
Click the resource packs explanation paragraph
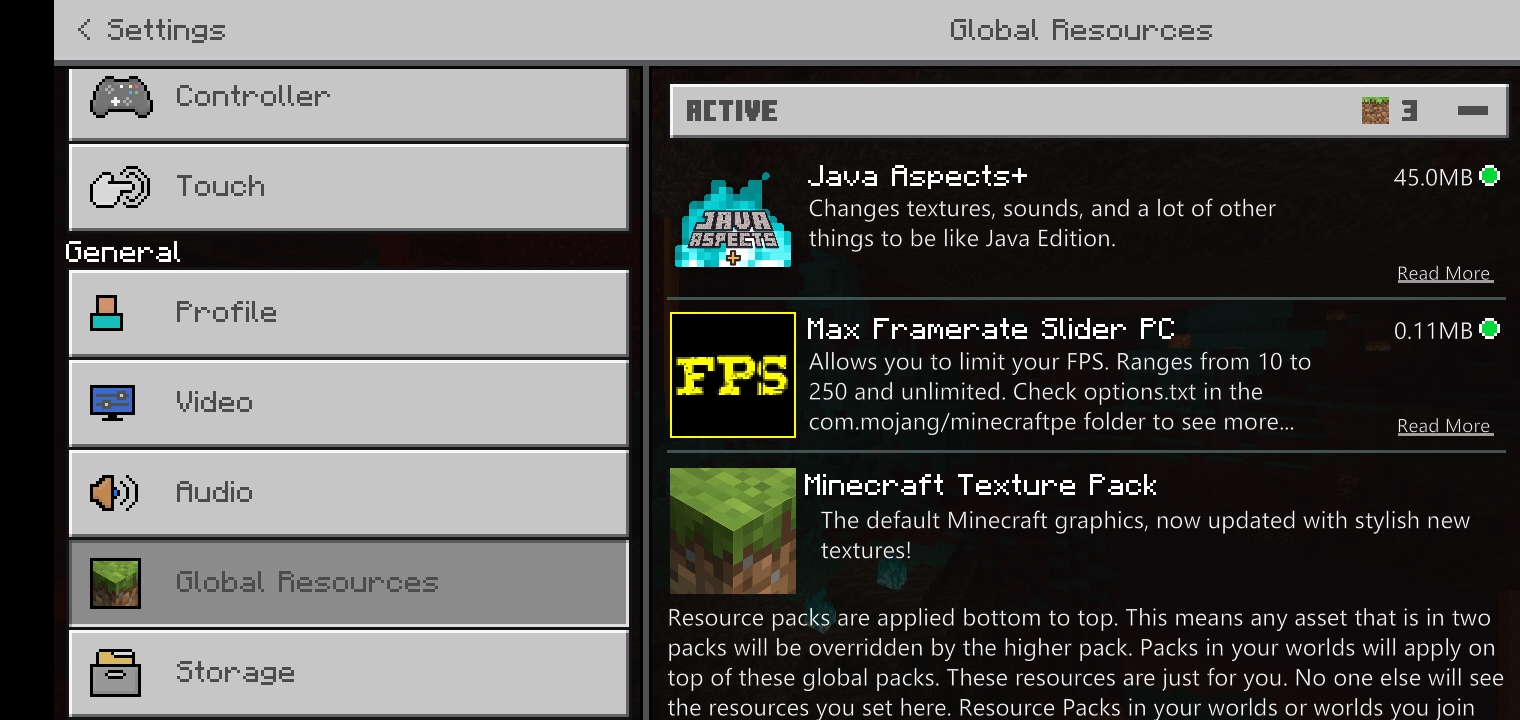(x=1086, y=663)
